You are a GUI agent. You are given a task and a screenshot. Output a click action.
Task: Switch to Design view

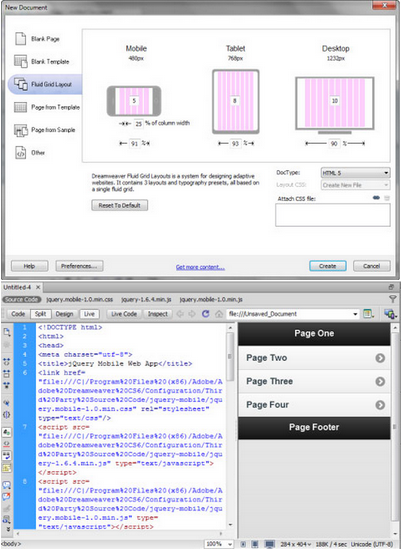[x=64, y=314]
